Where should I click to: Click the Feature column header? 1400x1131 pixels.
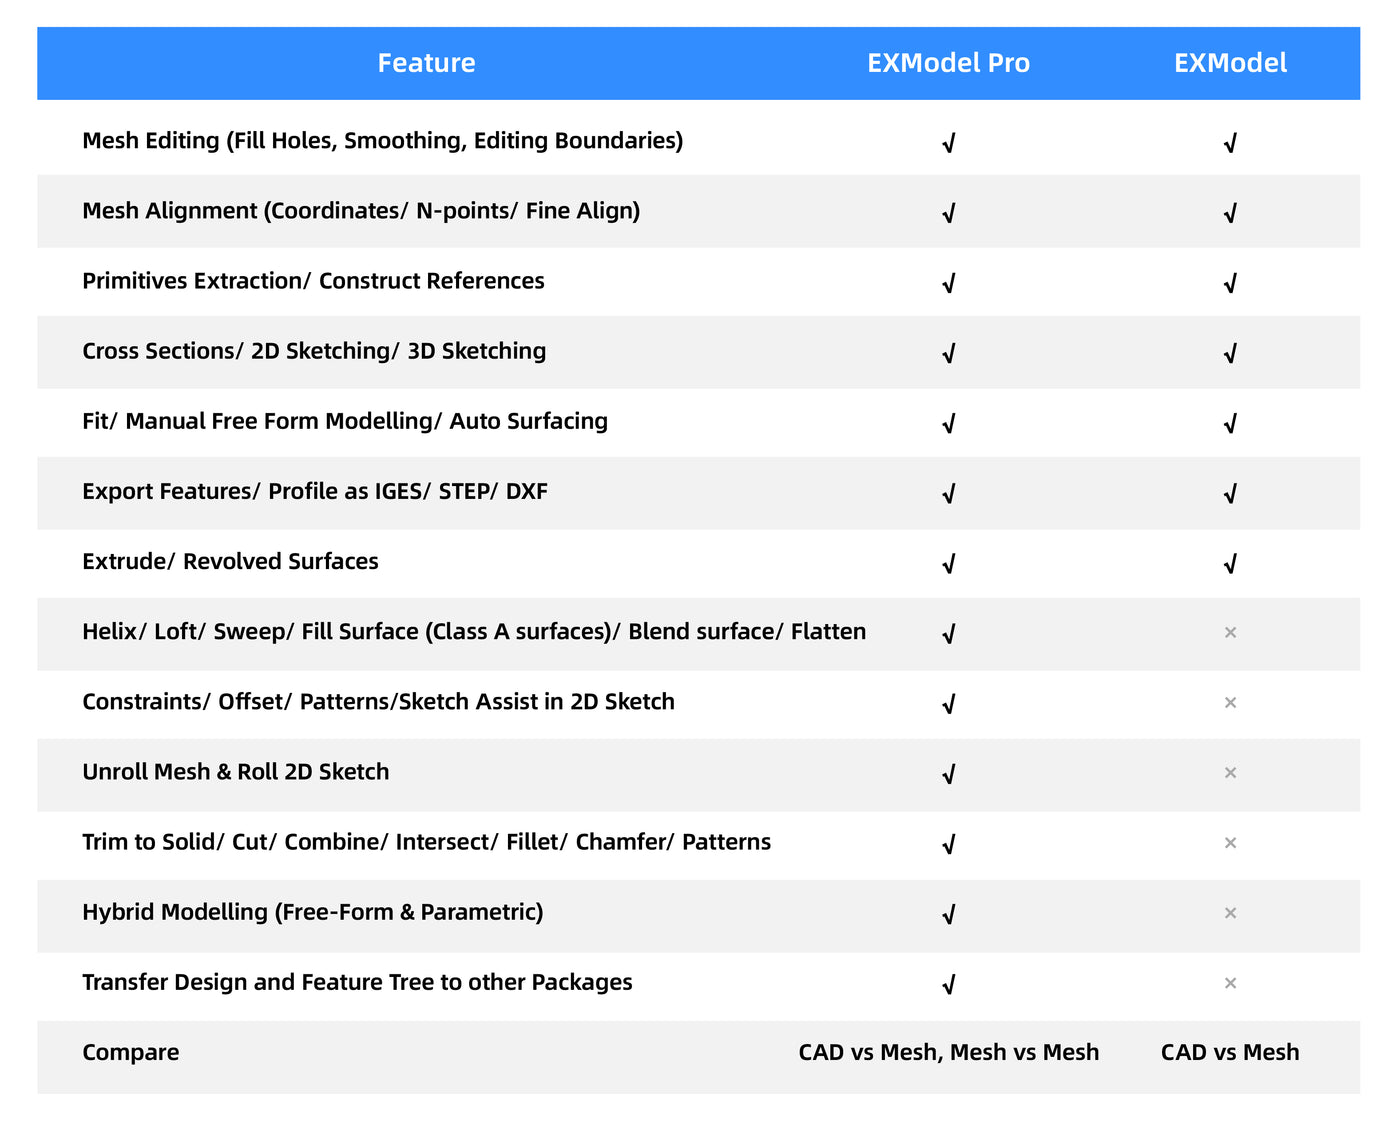pyautogui.click(x=427, y=63)
